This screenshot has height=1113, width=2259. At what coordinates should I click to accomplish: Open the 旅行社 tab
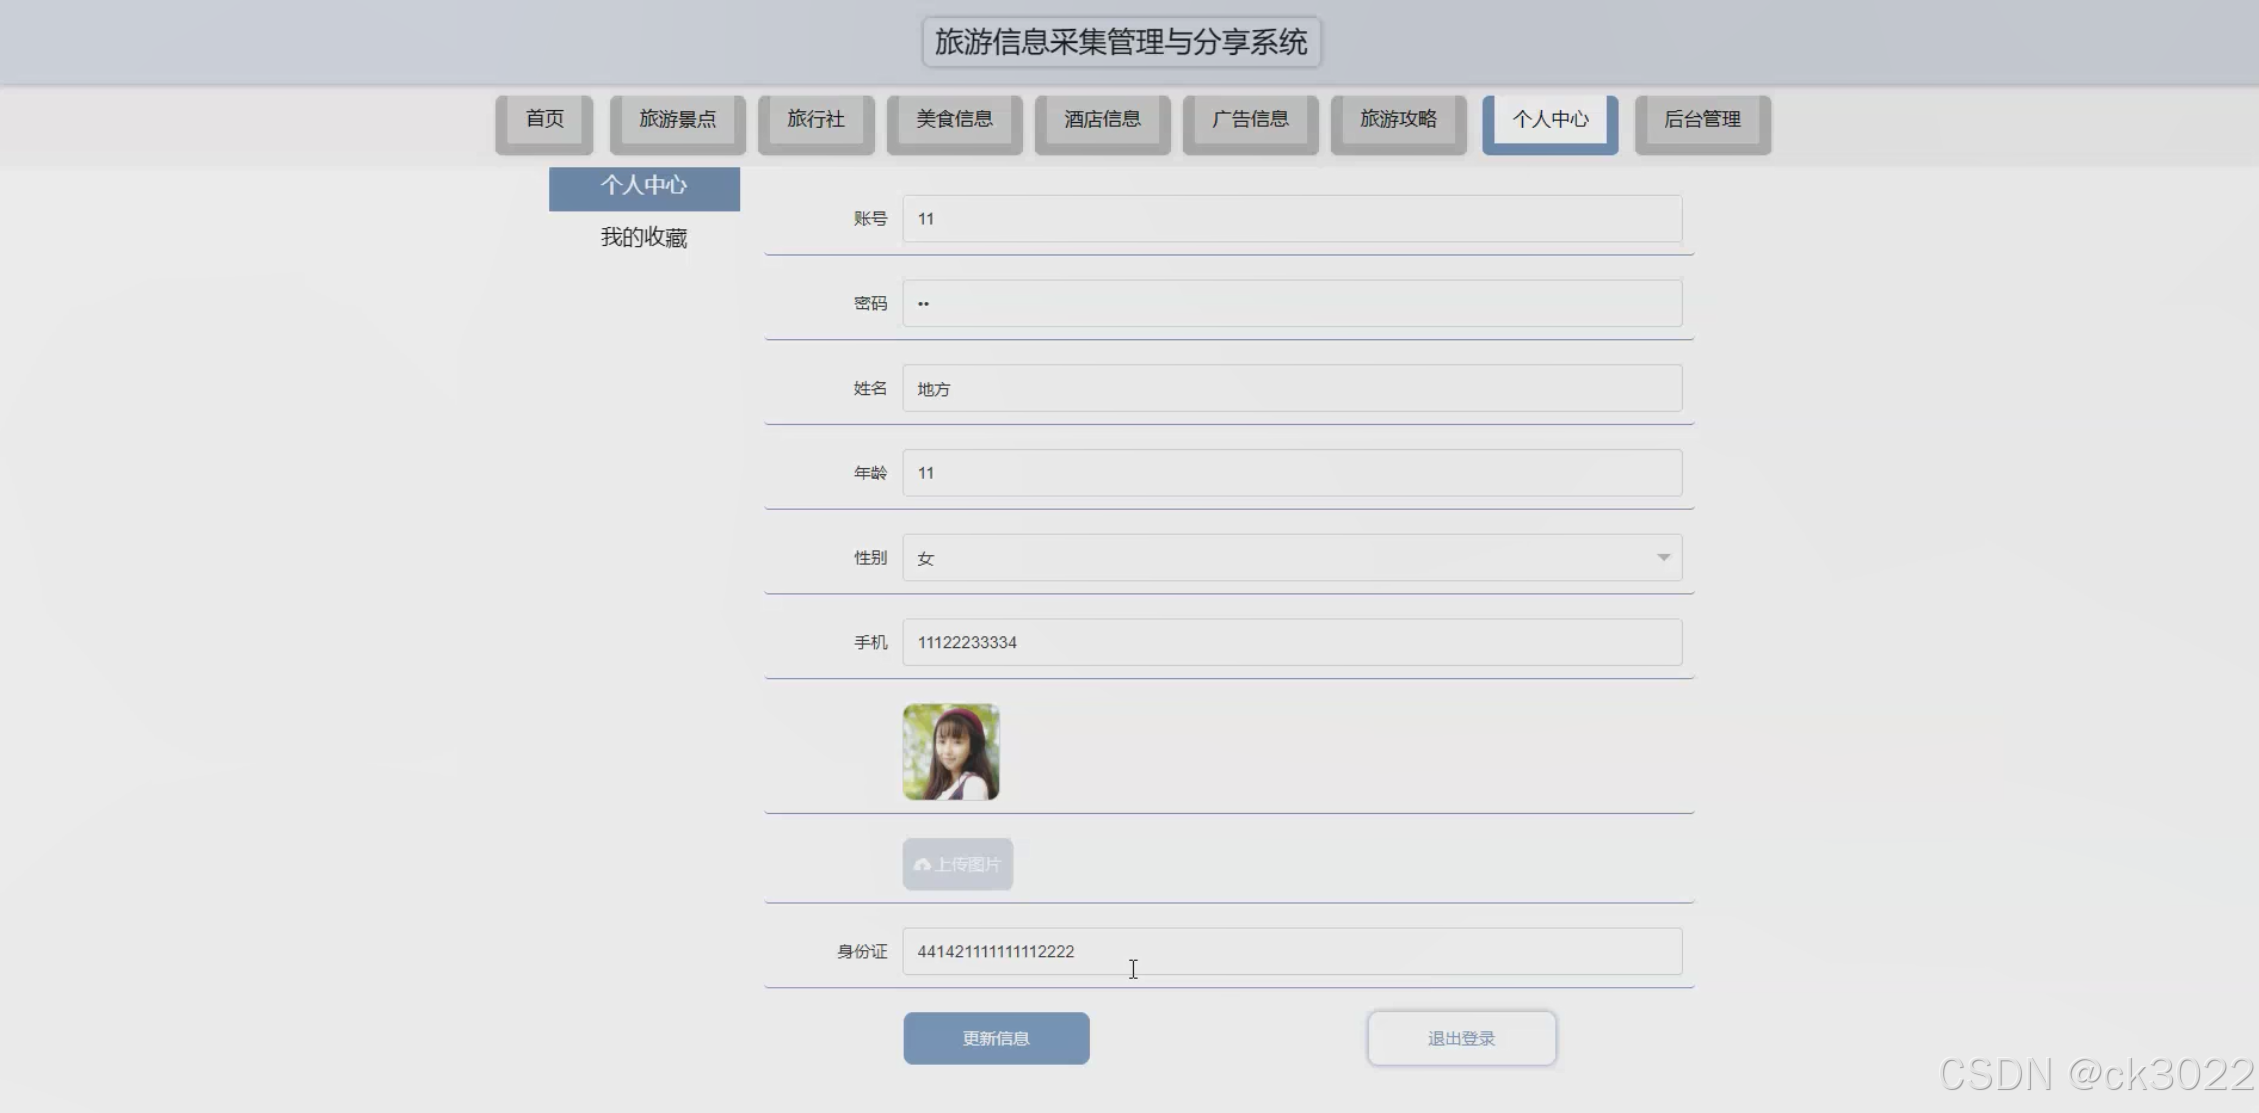815,120
